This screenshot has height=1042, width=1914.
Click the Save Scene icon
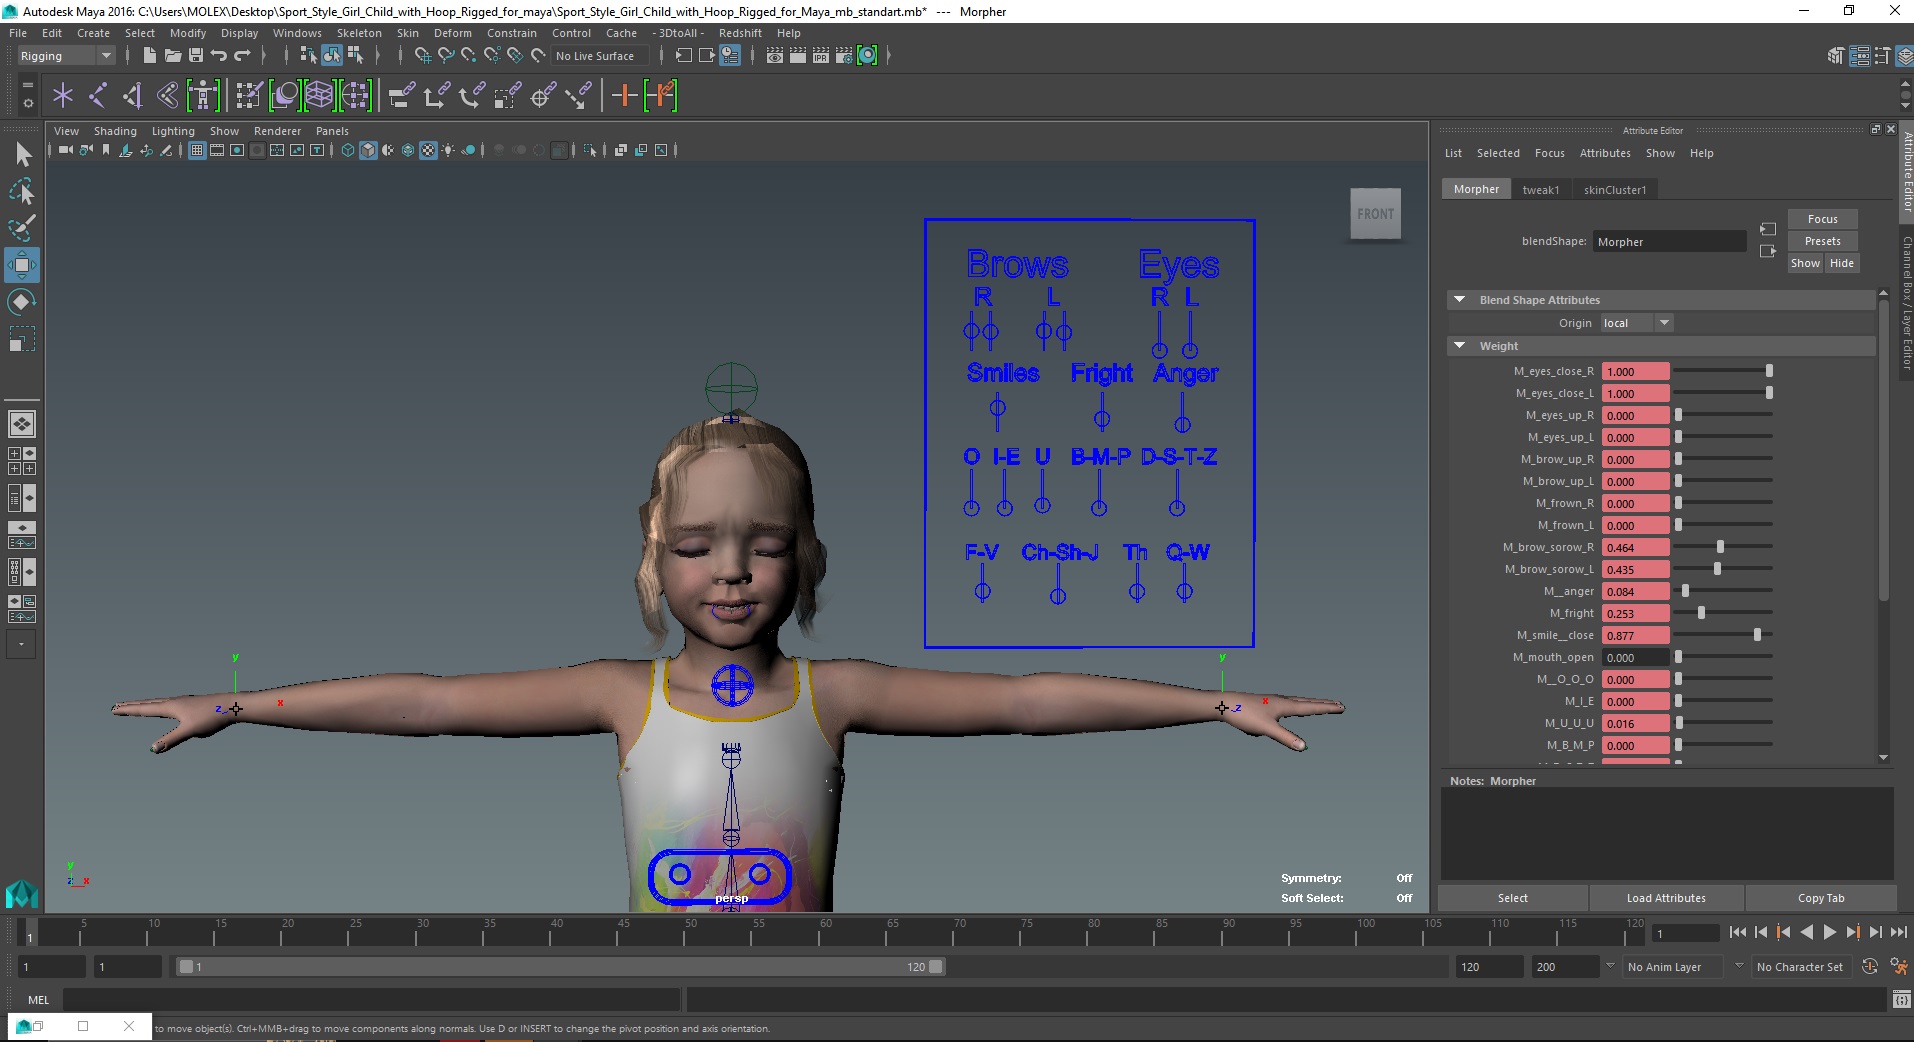196,56
